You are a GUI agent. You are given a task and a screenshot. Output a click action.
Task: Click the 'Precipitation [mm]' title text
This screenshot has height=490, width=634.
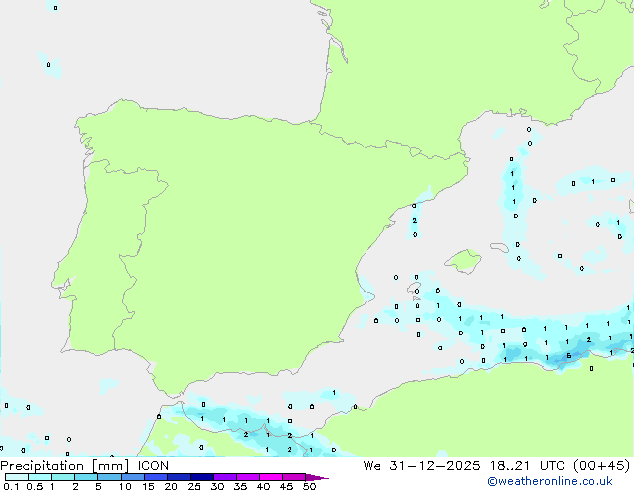(x=65, y=466)
